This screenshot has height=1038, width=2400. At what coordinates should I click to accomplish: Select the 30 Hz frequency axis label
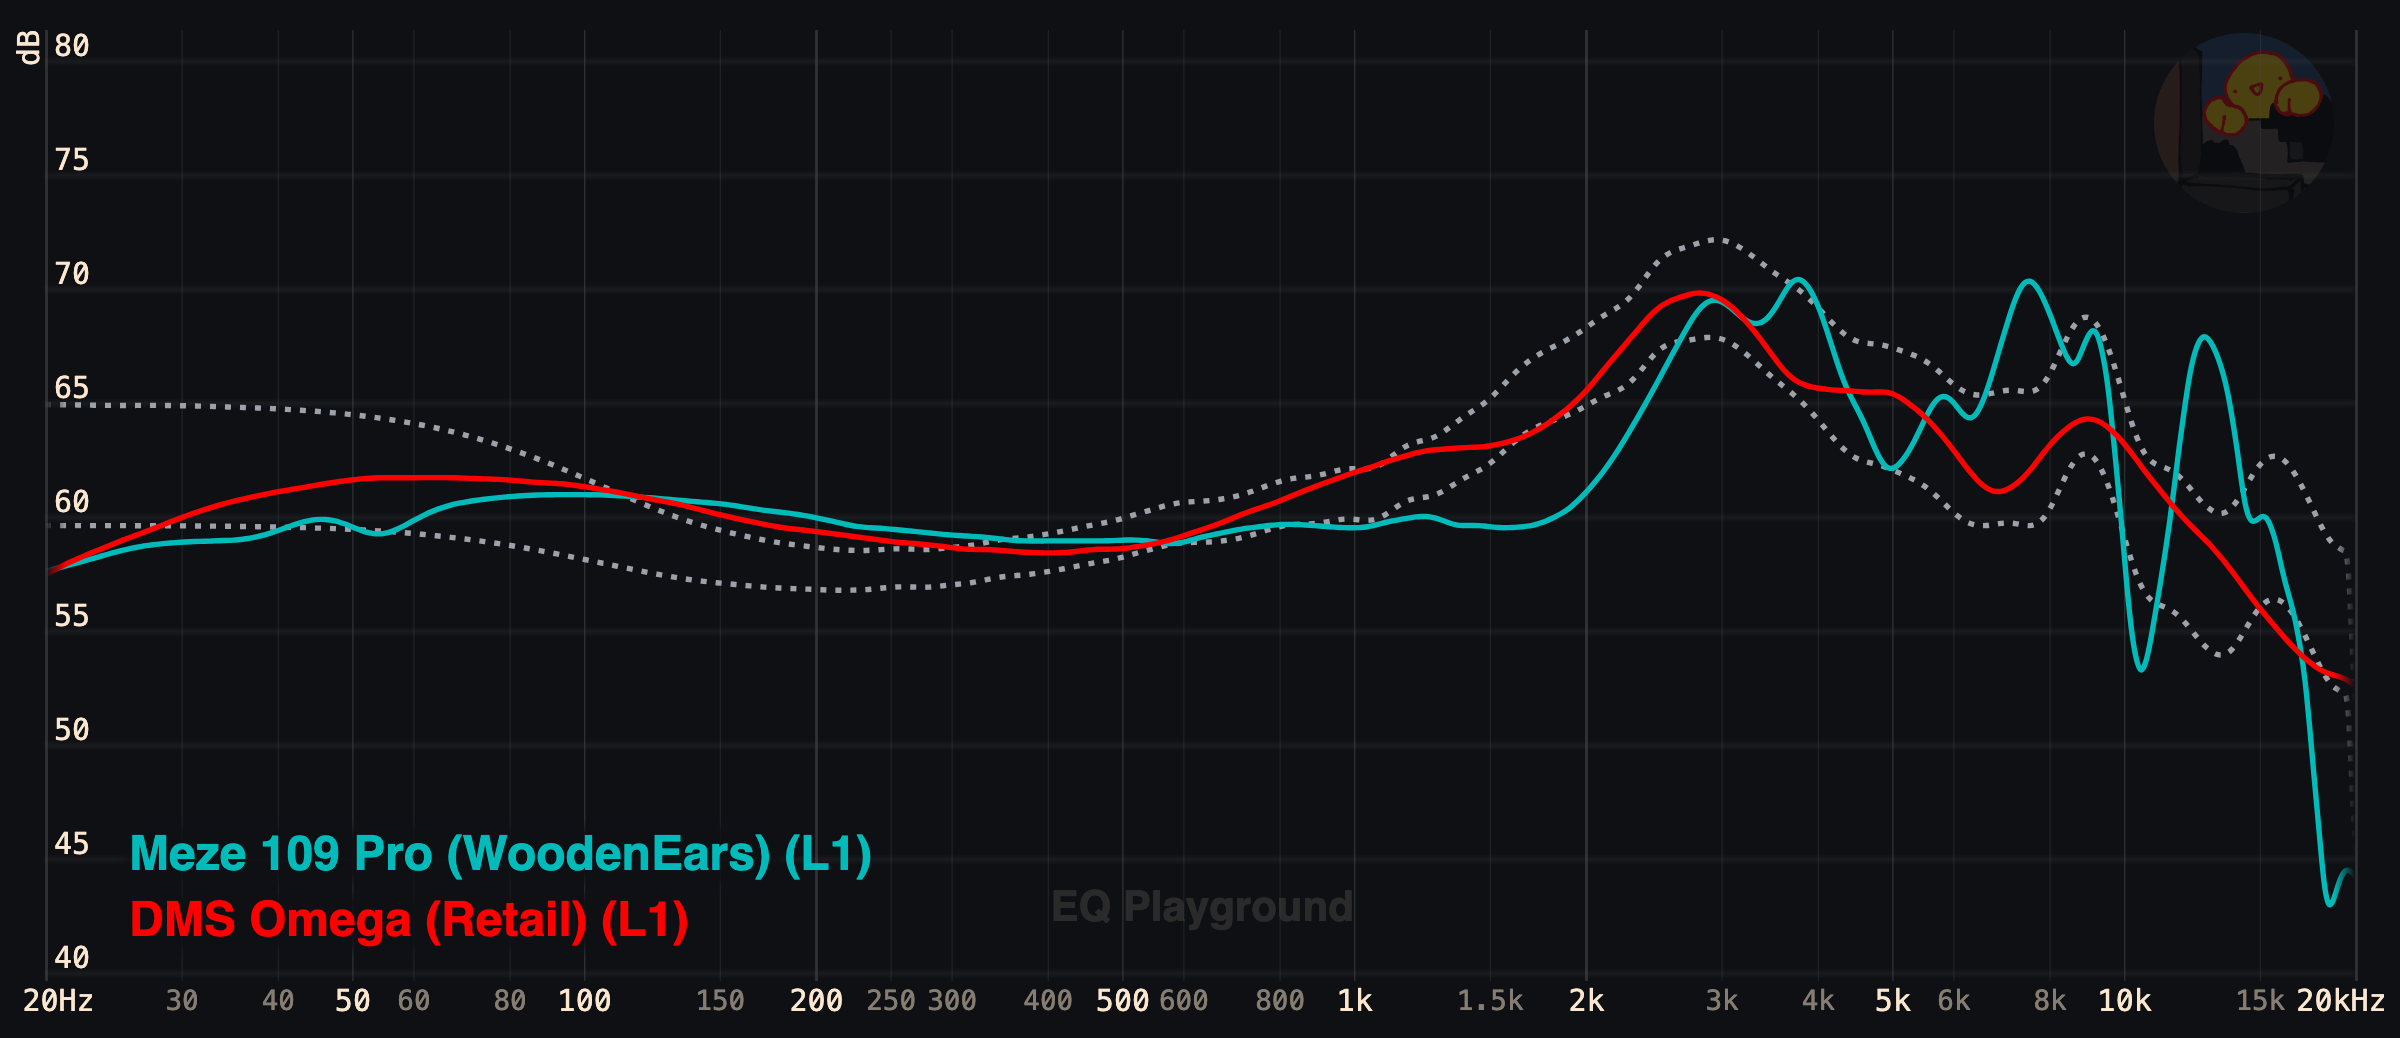point(182,1001)
